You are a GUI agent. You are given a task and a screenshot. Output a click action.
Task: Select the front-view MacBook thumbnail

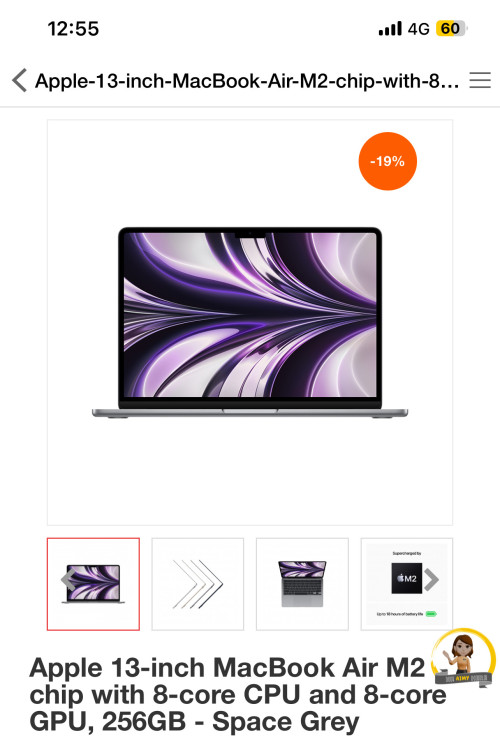pos(93,584)
